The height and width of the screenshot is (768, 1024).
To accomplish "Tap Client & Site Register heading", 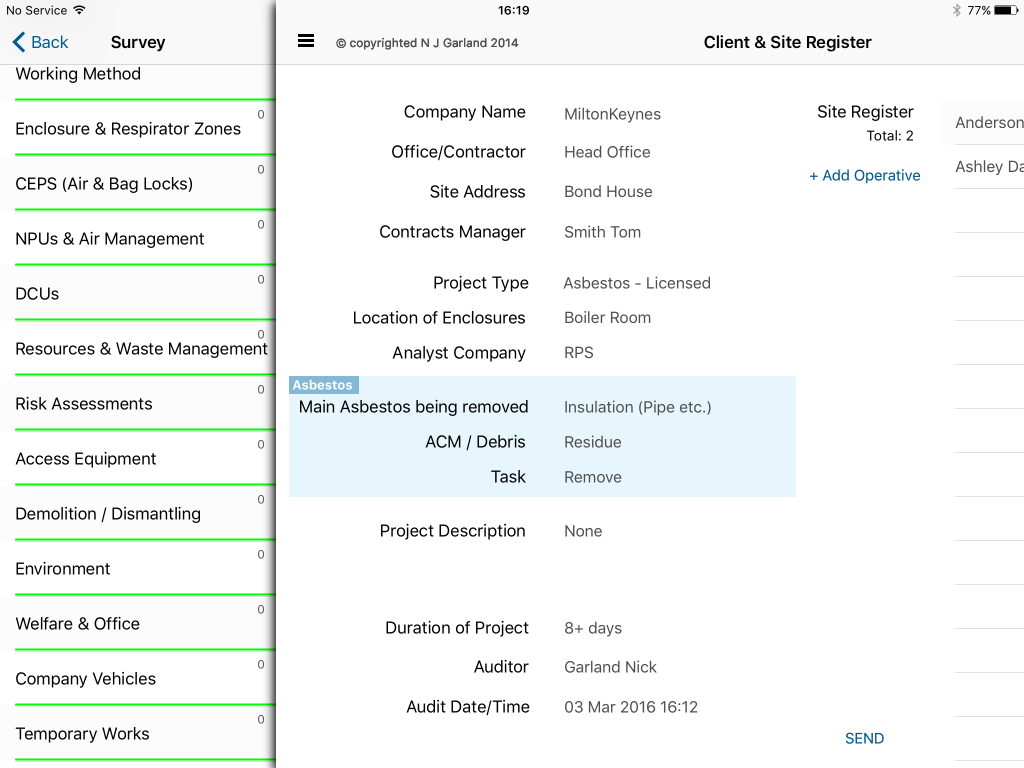I will point(787,42).
